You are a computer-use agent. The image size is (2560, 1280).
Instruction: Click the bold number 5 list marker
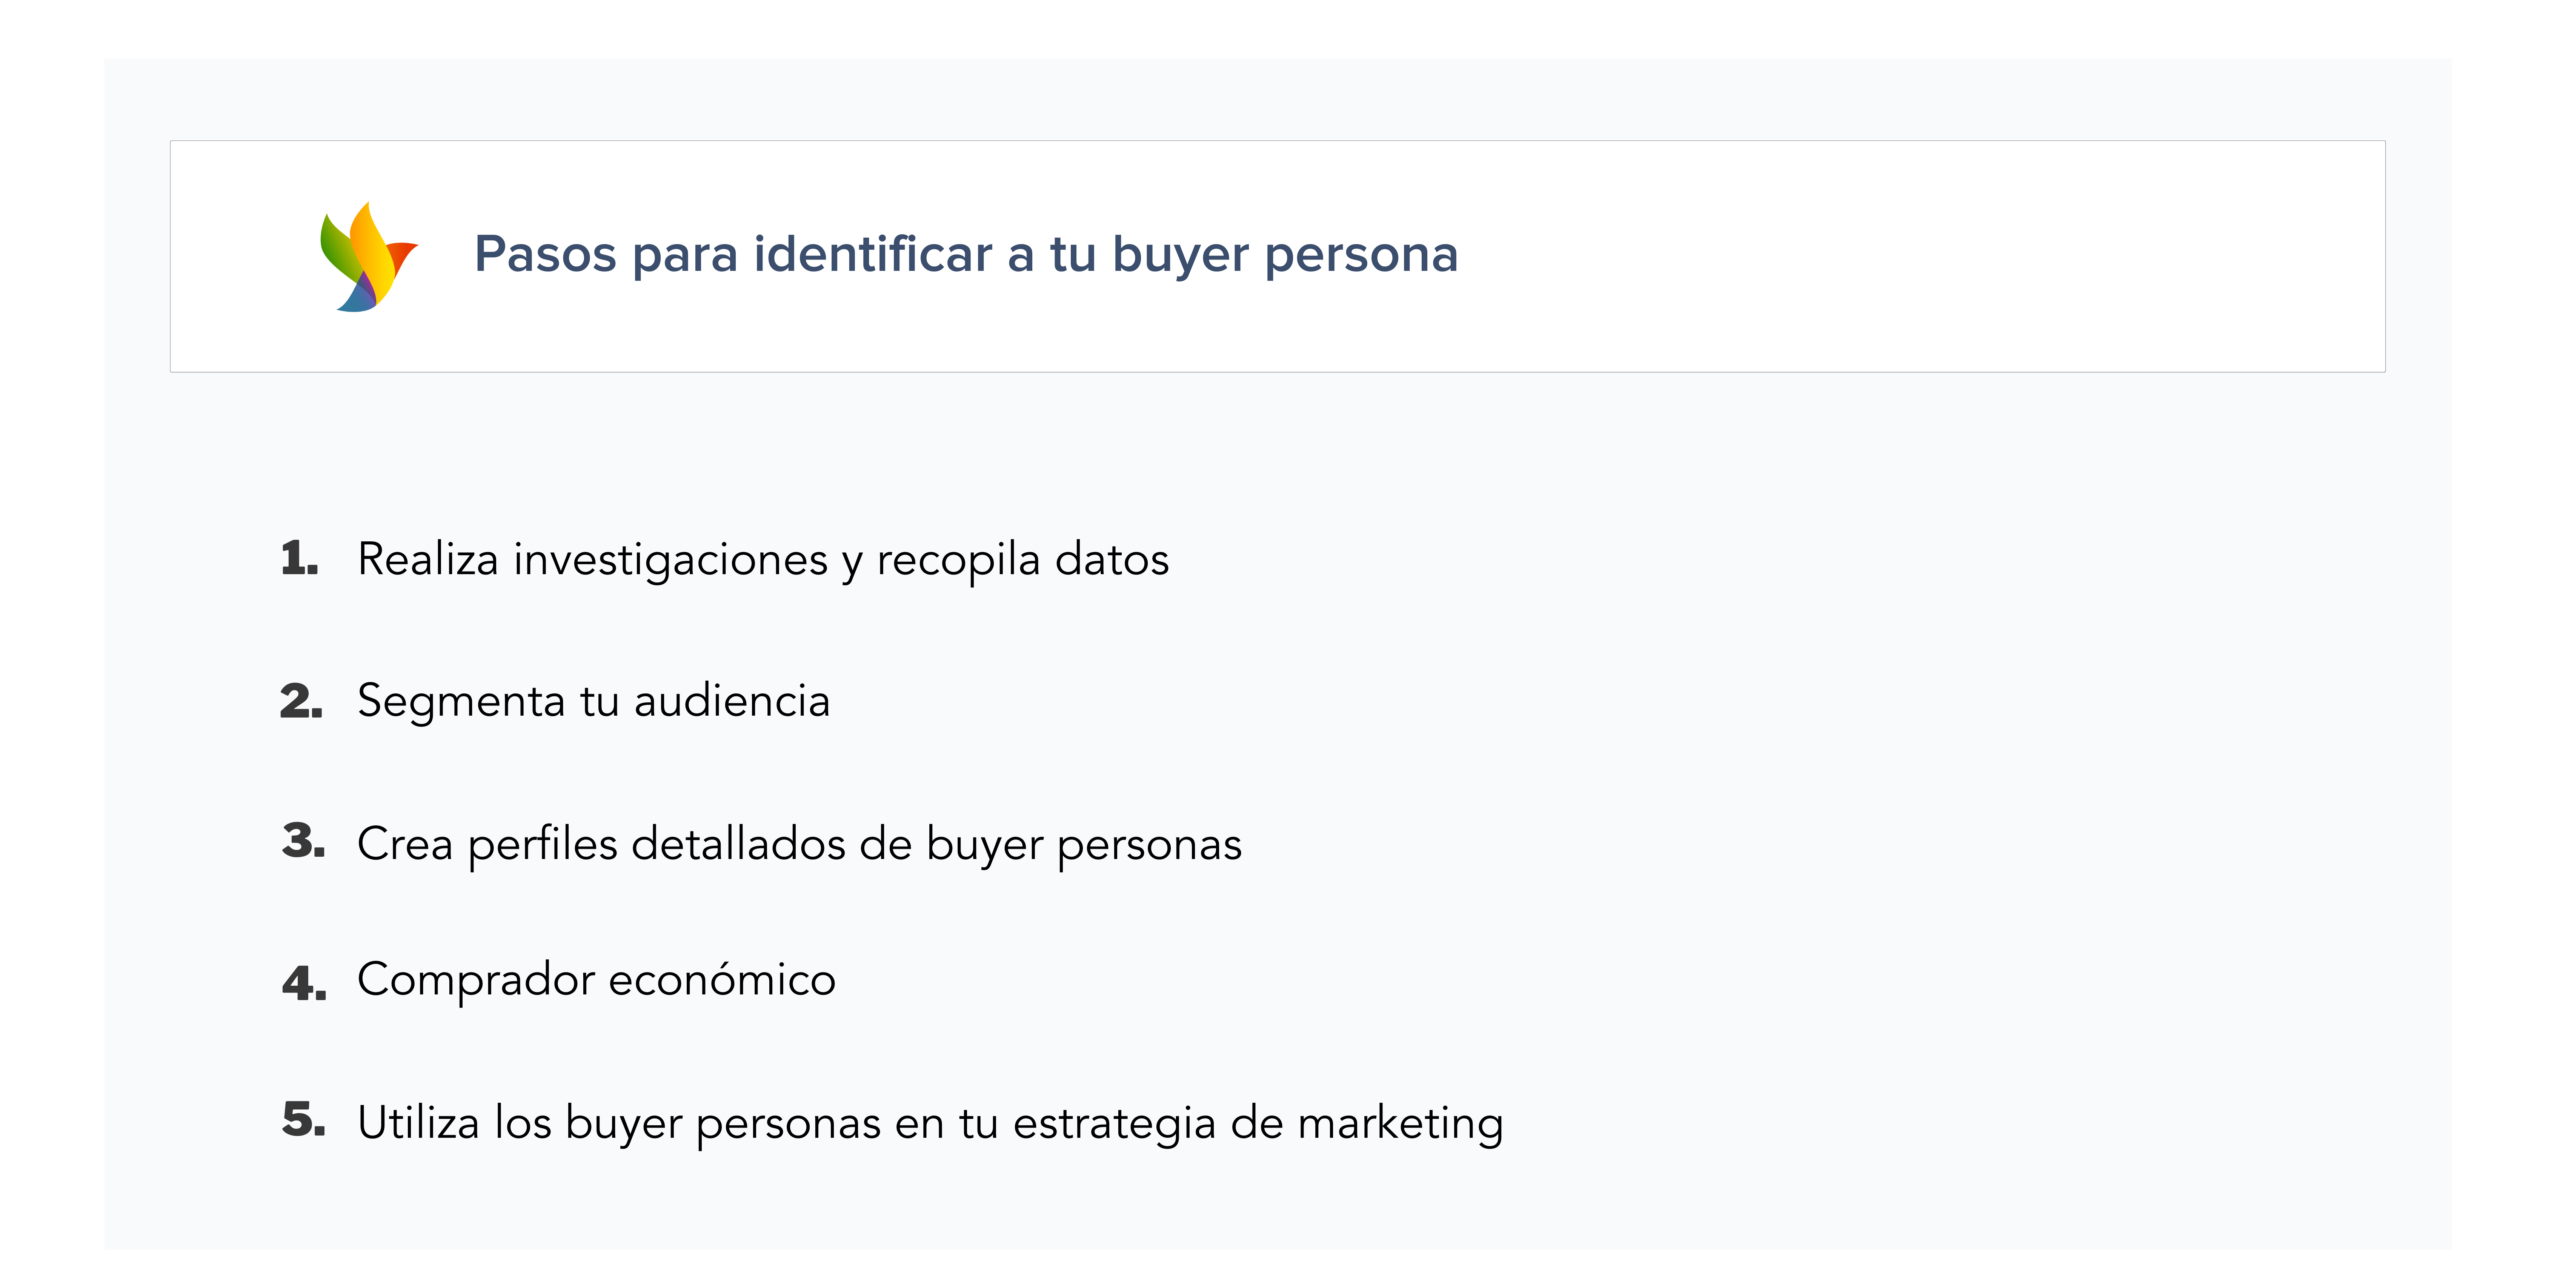tap(303, 1119)
